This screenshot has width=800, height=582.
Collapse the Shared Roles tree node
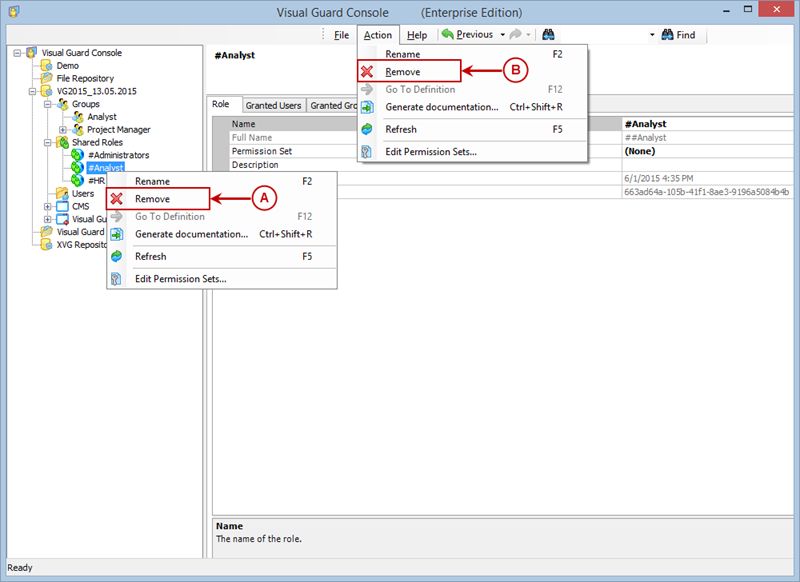point(47,142)
